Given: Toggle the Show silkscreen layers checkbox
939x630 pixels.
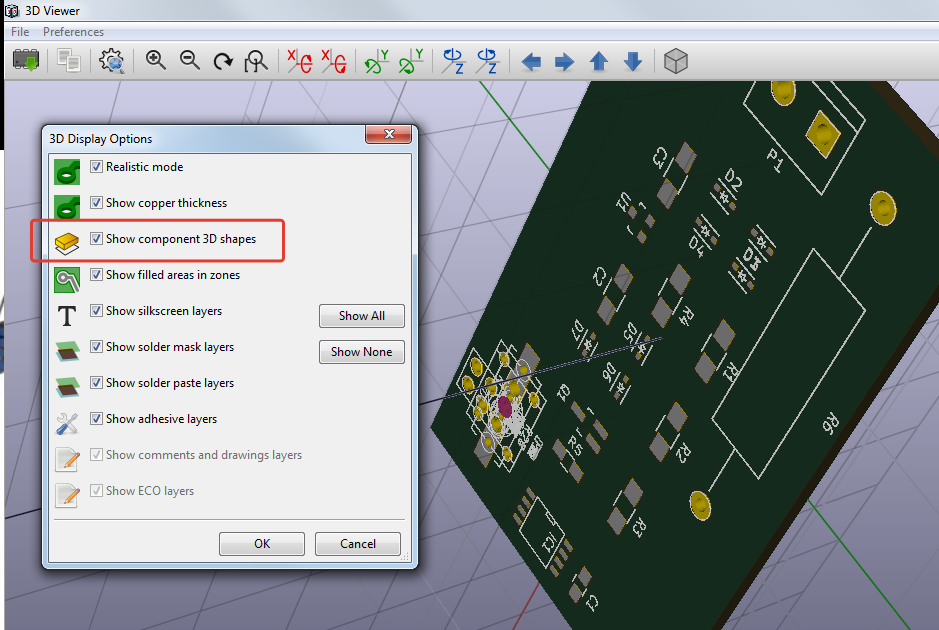Looking at the screenshot, I should [x=97, y=311].
